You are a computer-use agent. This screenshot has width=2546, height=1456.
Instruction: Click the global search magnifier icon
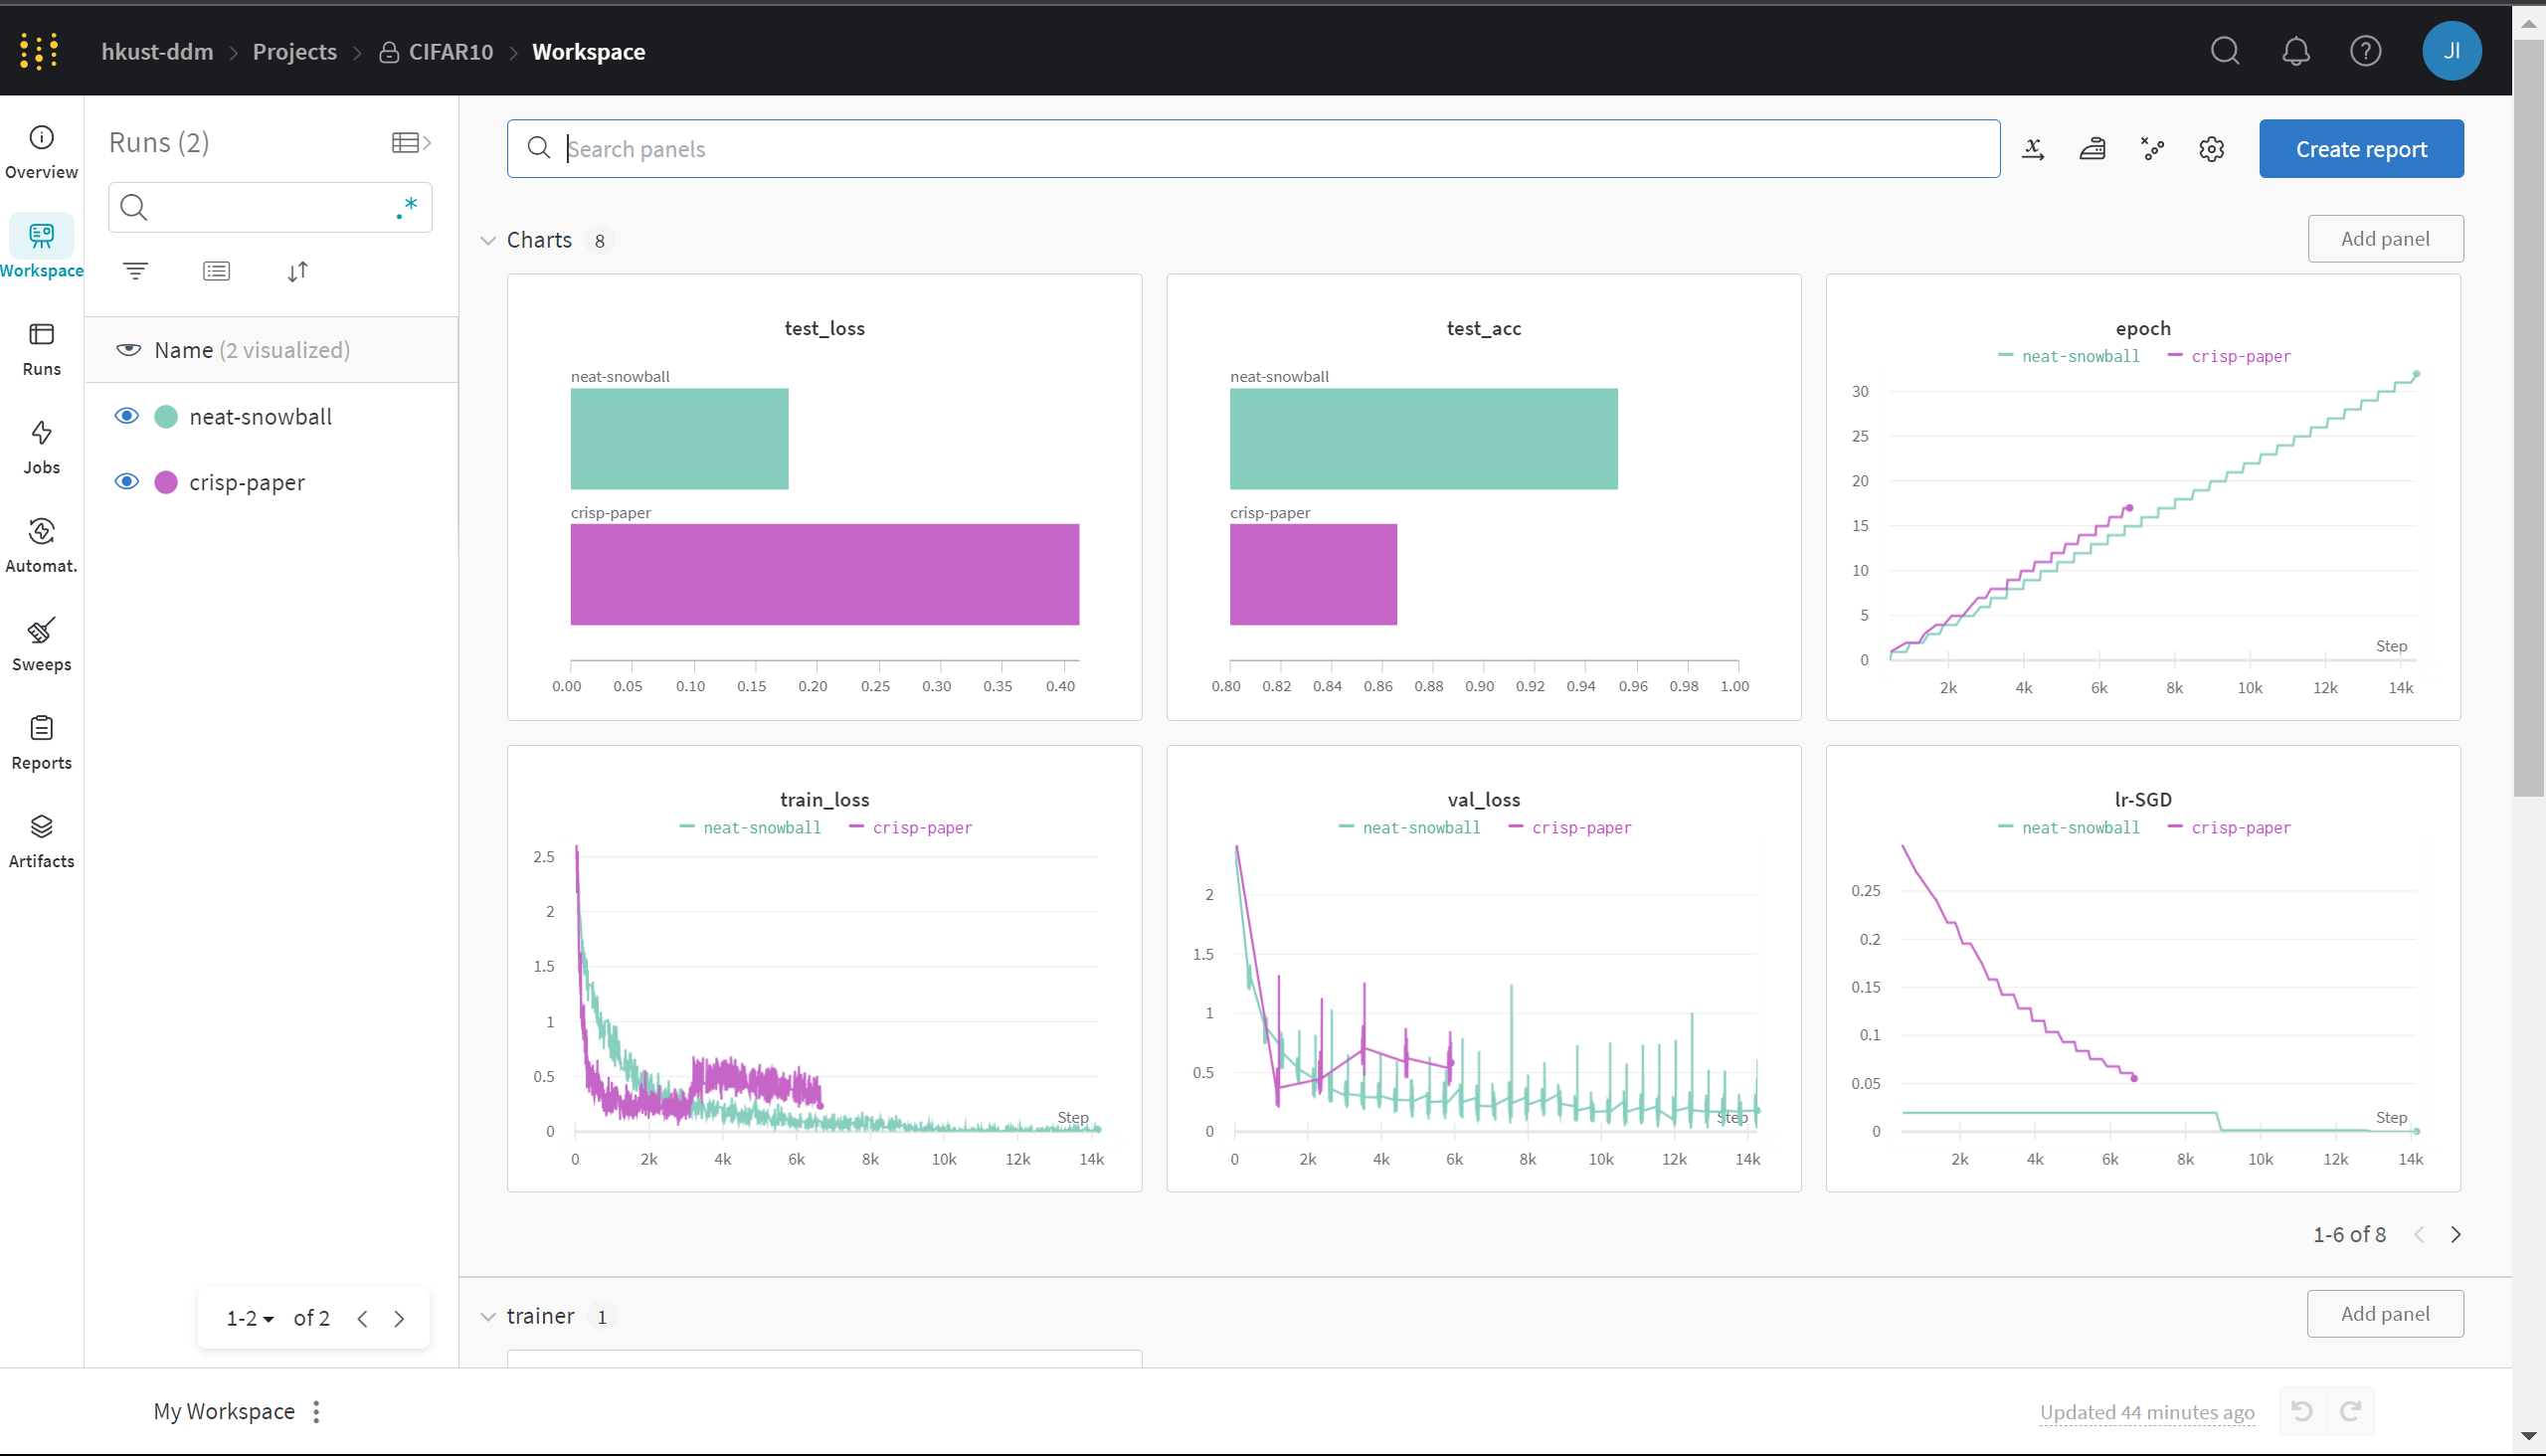click(2225, 51)
